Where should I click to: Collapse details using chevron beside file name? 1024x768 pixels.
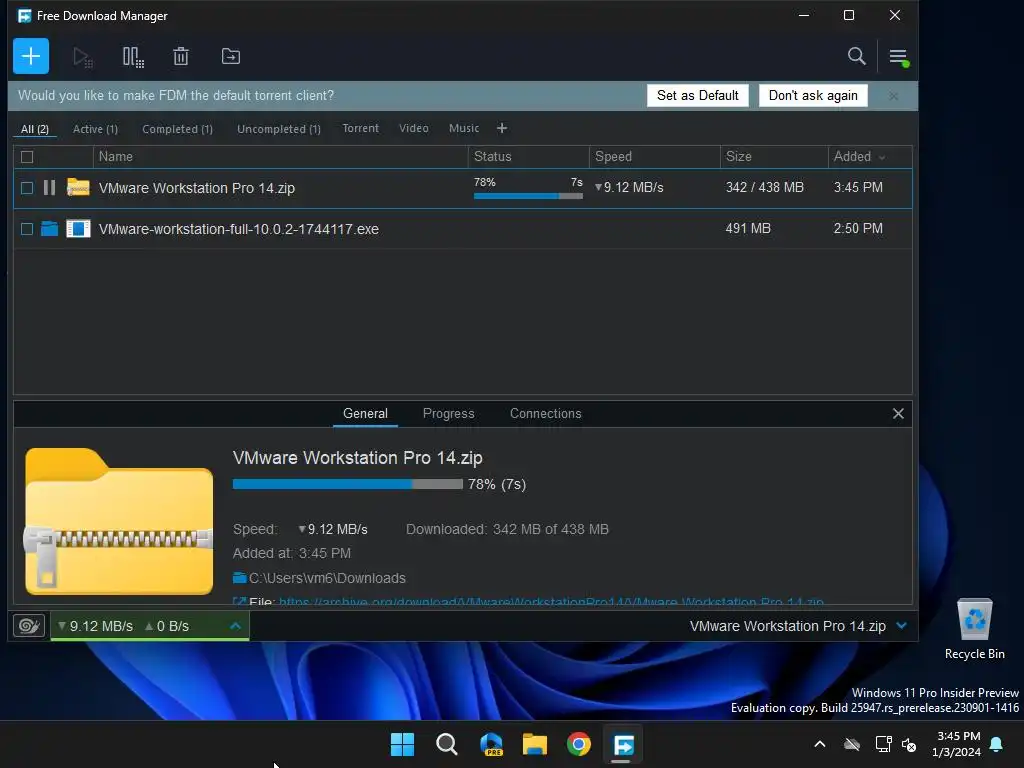902,626
